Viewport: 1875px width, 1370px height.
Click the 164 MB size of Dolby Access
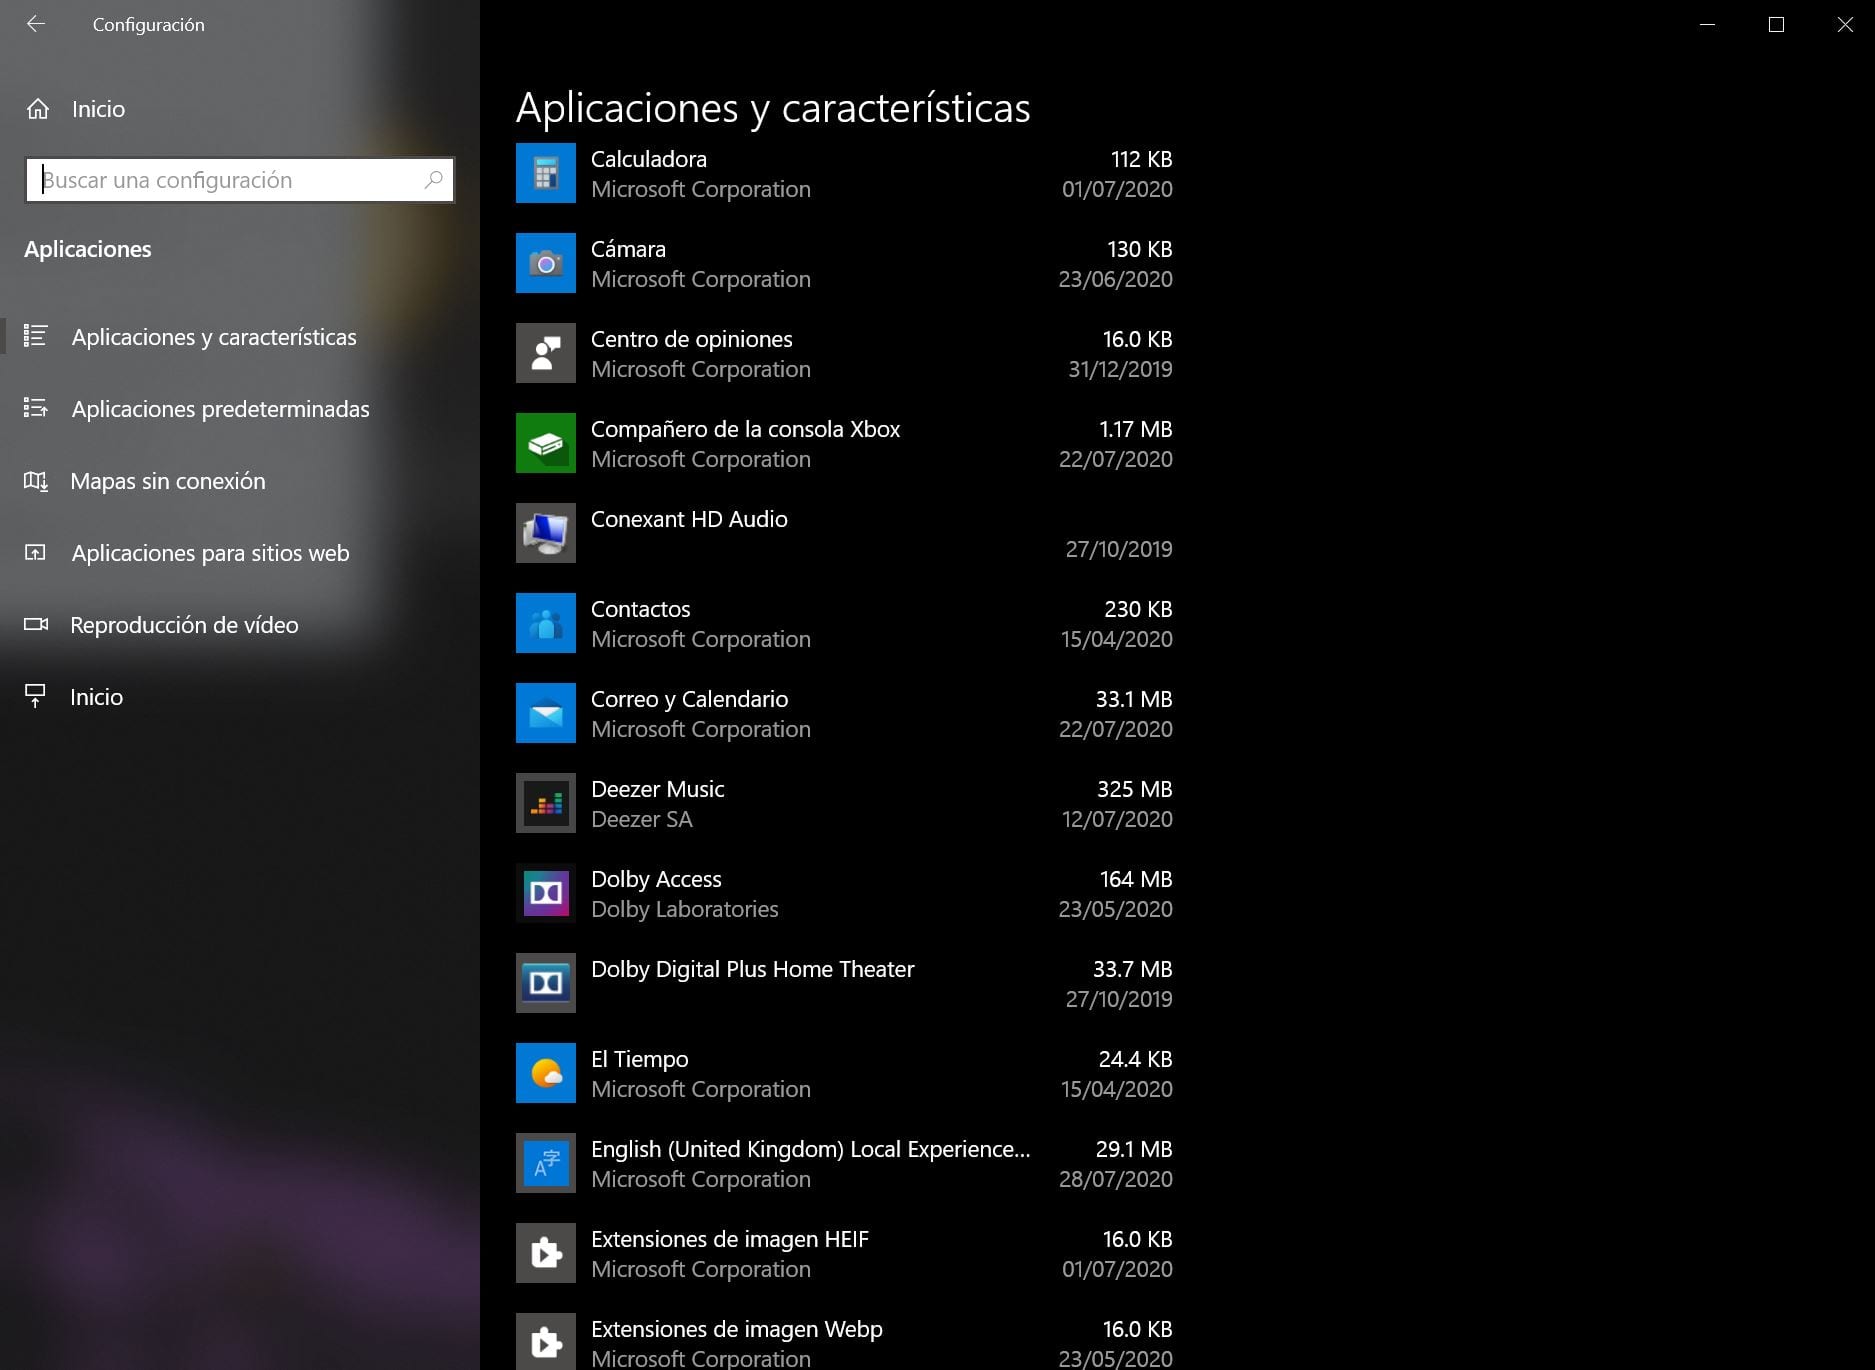click(x=1135, y=879)
